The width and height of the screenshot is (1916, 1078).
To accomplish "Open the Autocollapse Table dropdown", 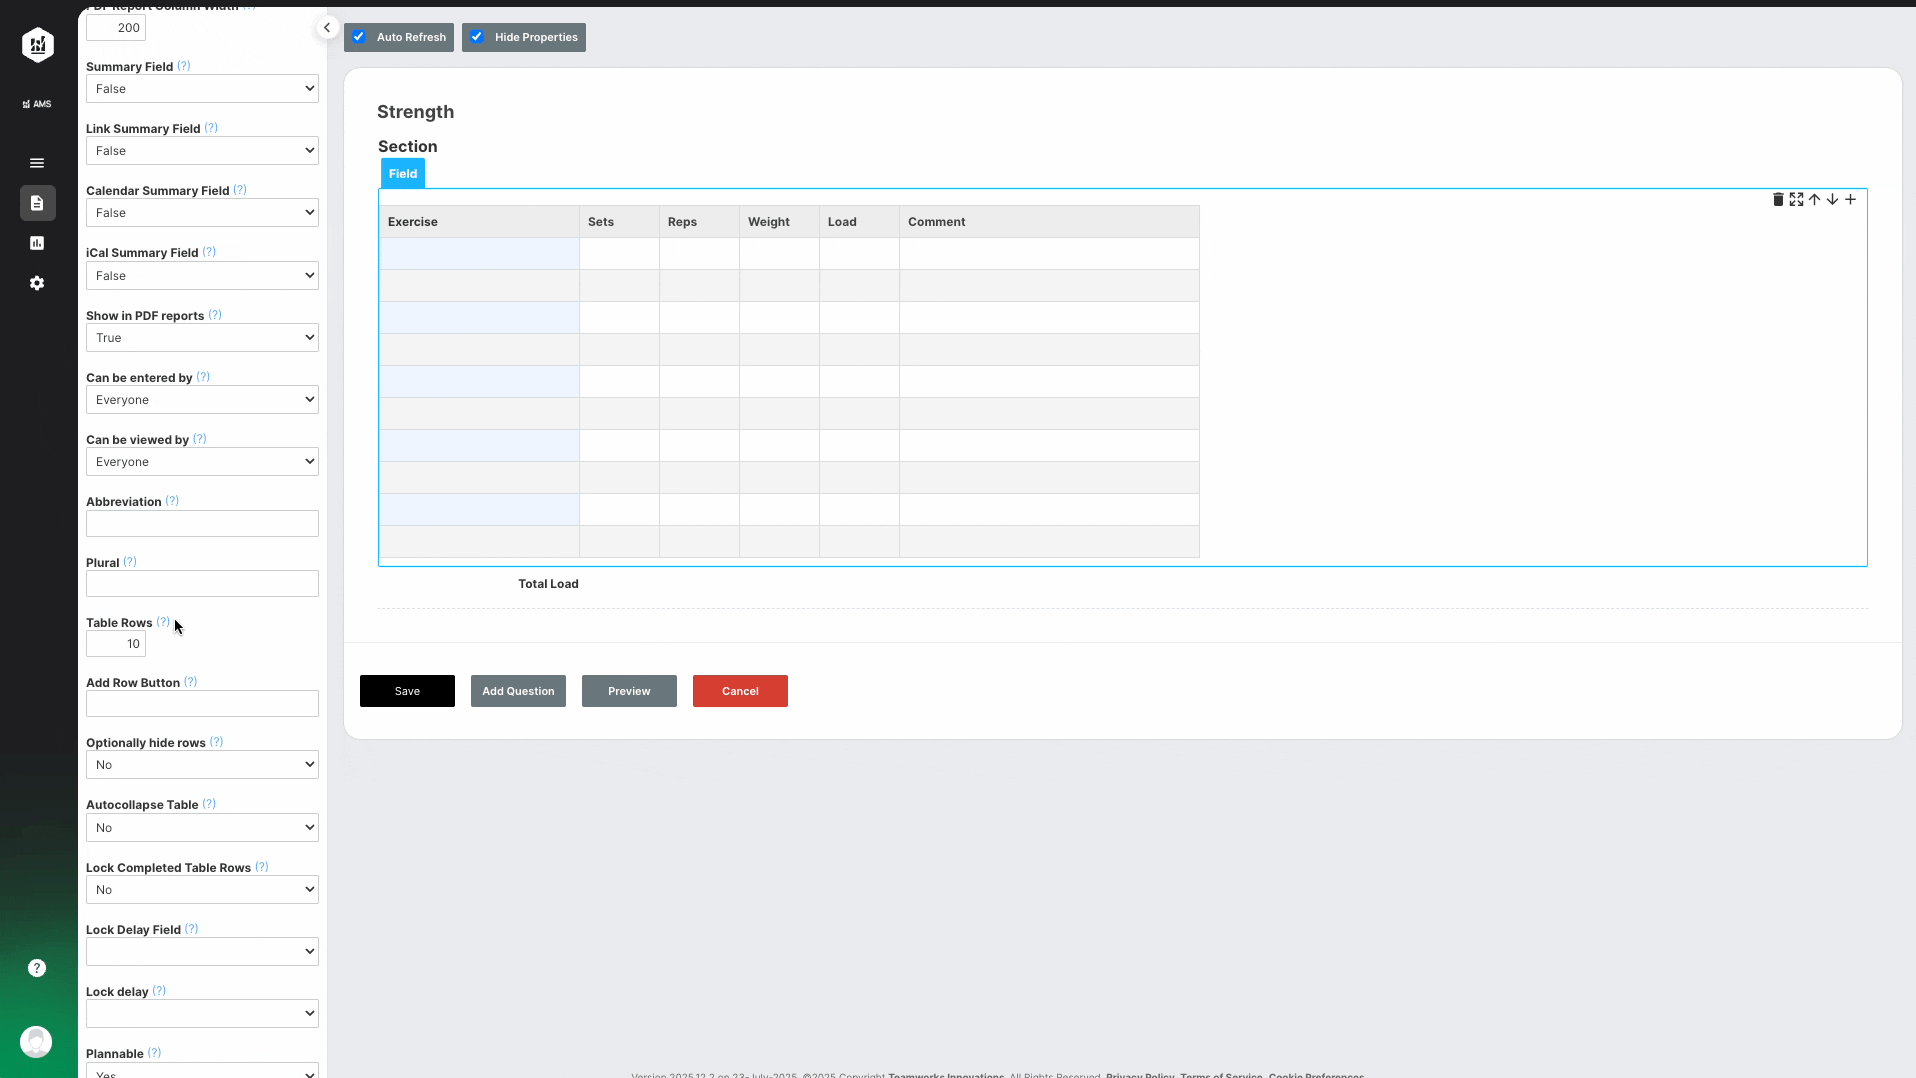I will pyautogui.click(x=202, y=828).
